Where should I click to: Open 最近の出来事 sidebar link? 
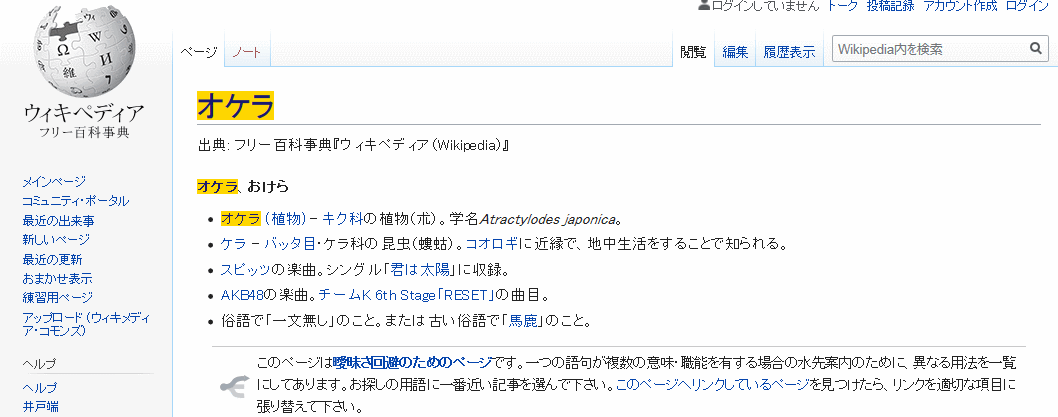click(58, 221)
